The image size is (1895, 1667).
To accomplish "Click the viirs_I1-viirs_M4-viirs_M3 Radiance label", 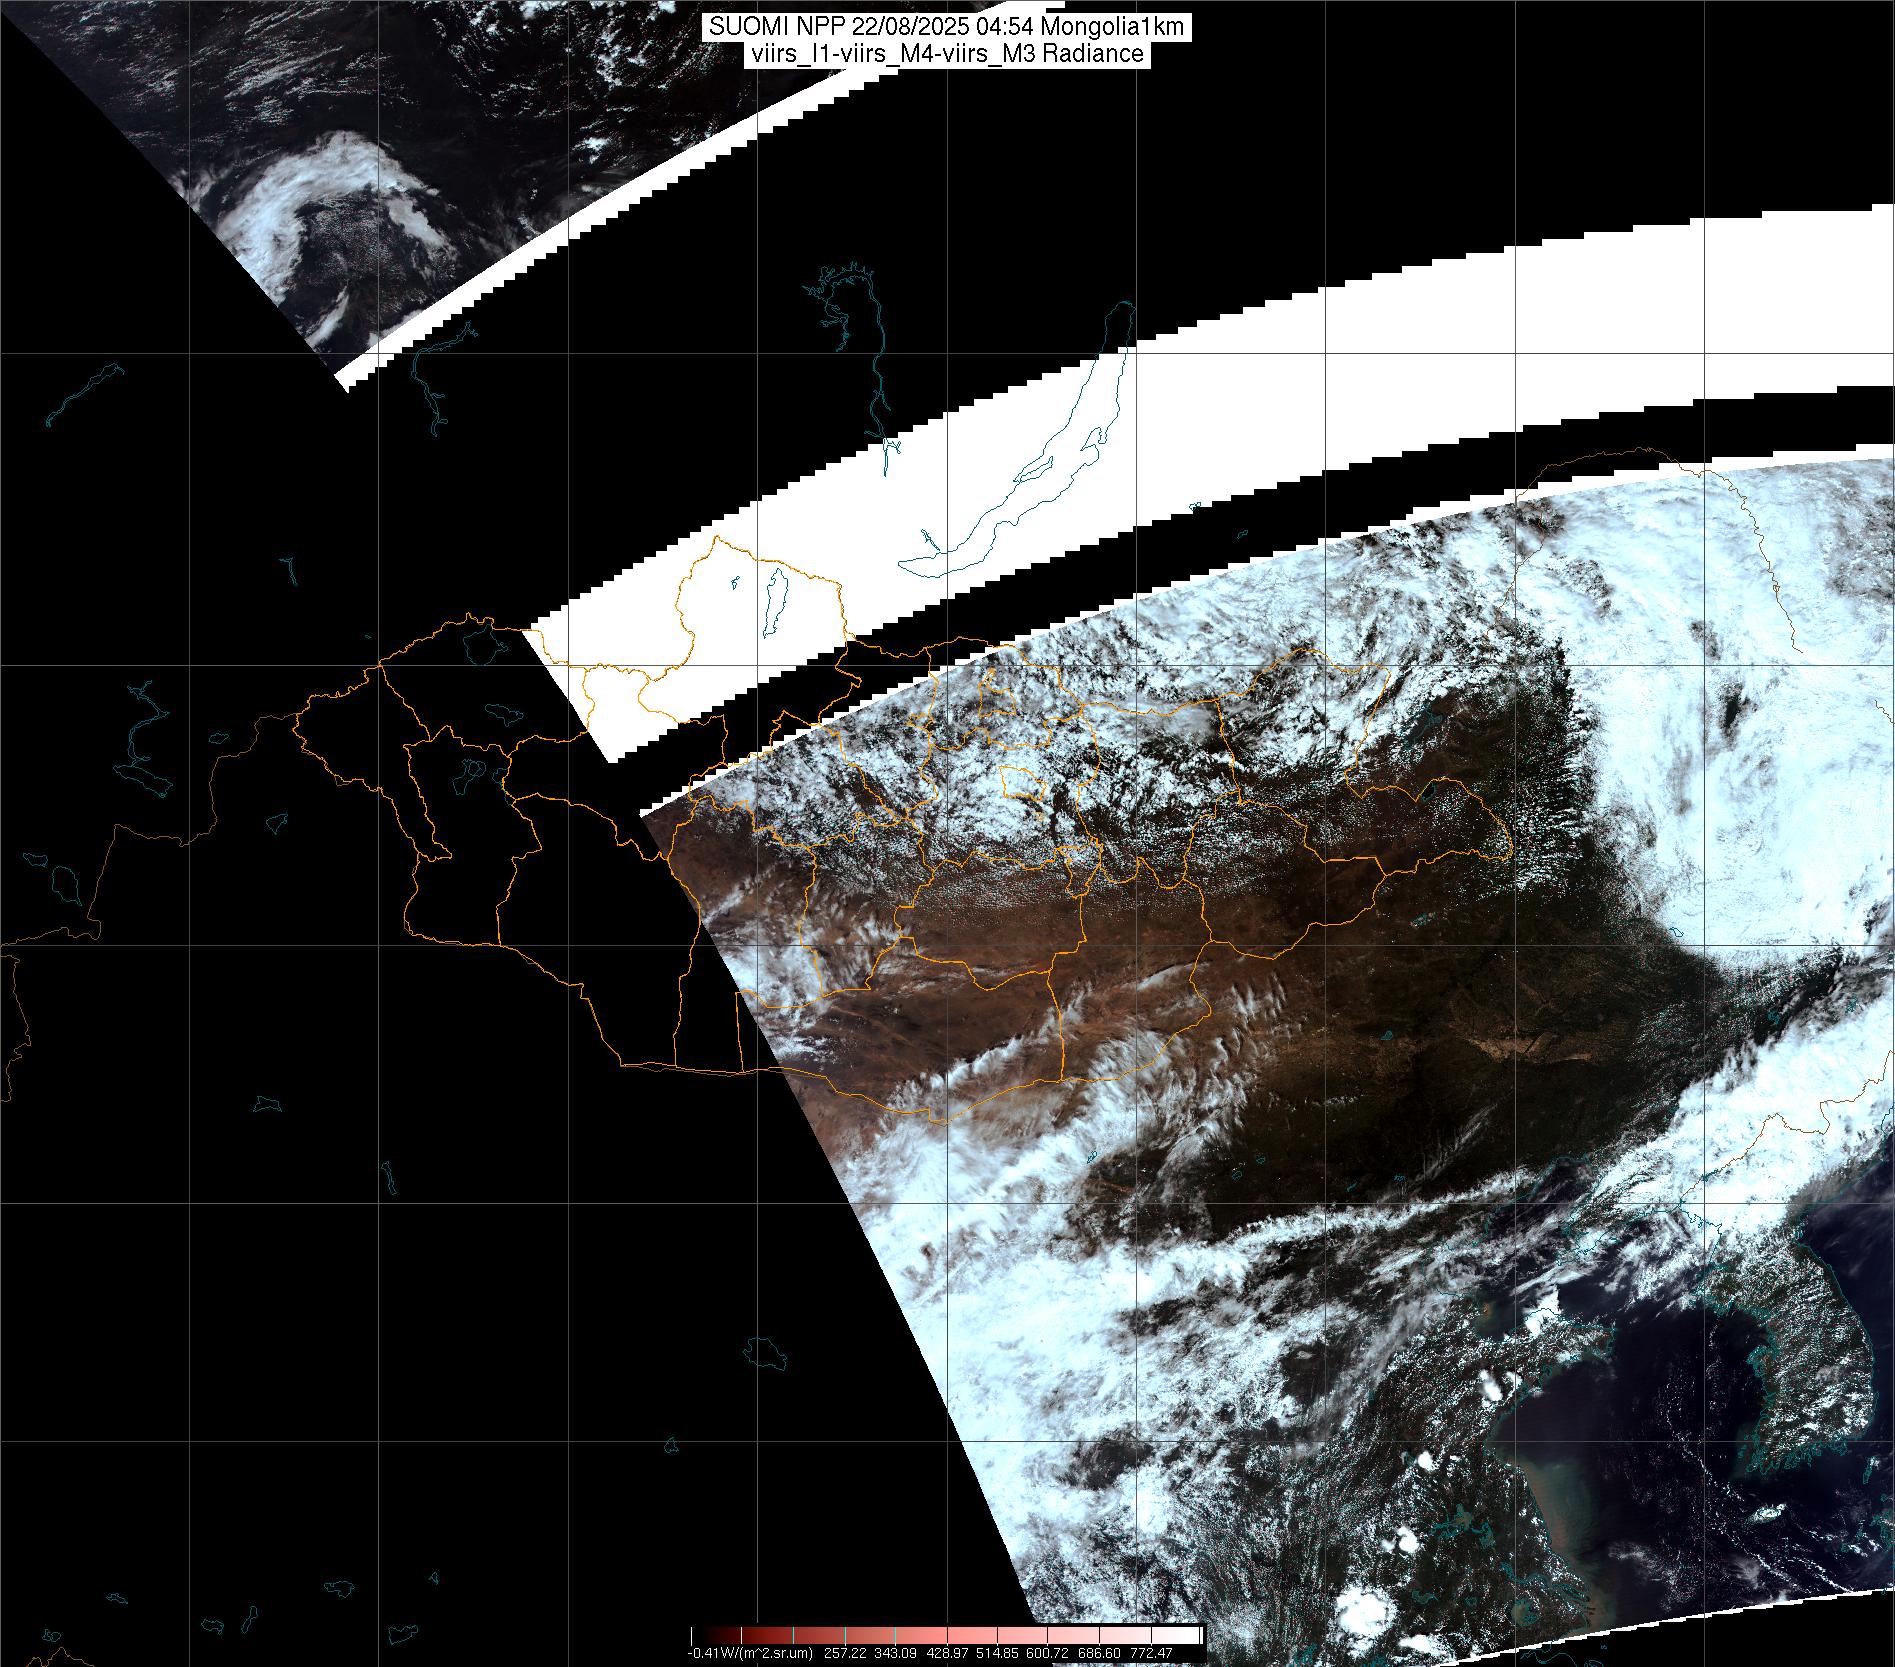I will [945, 54].
